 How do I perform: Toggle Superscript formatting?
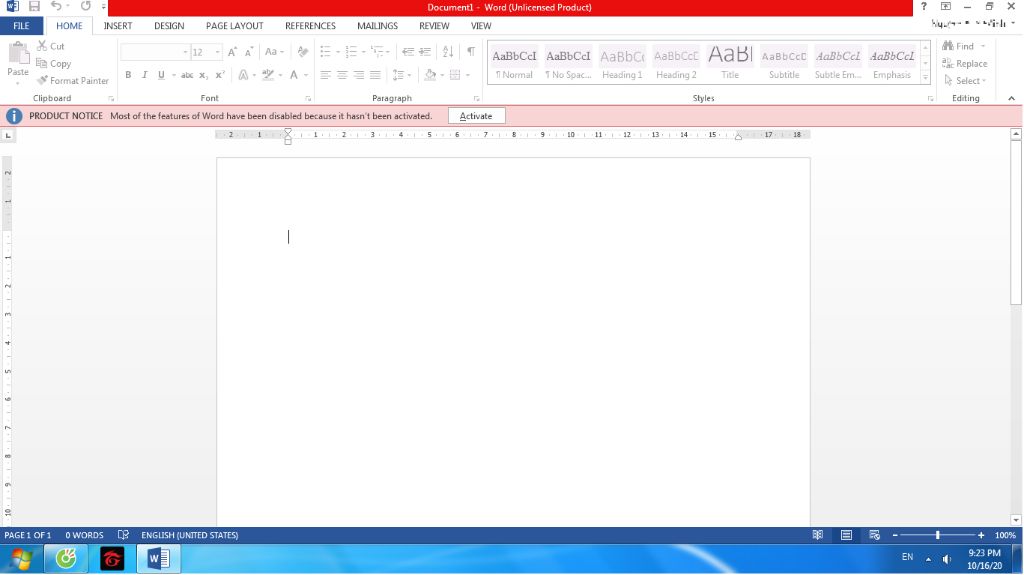[220, 75]
